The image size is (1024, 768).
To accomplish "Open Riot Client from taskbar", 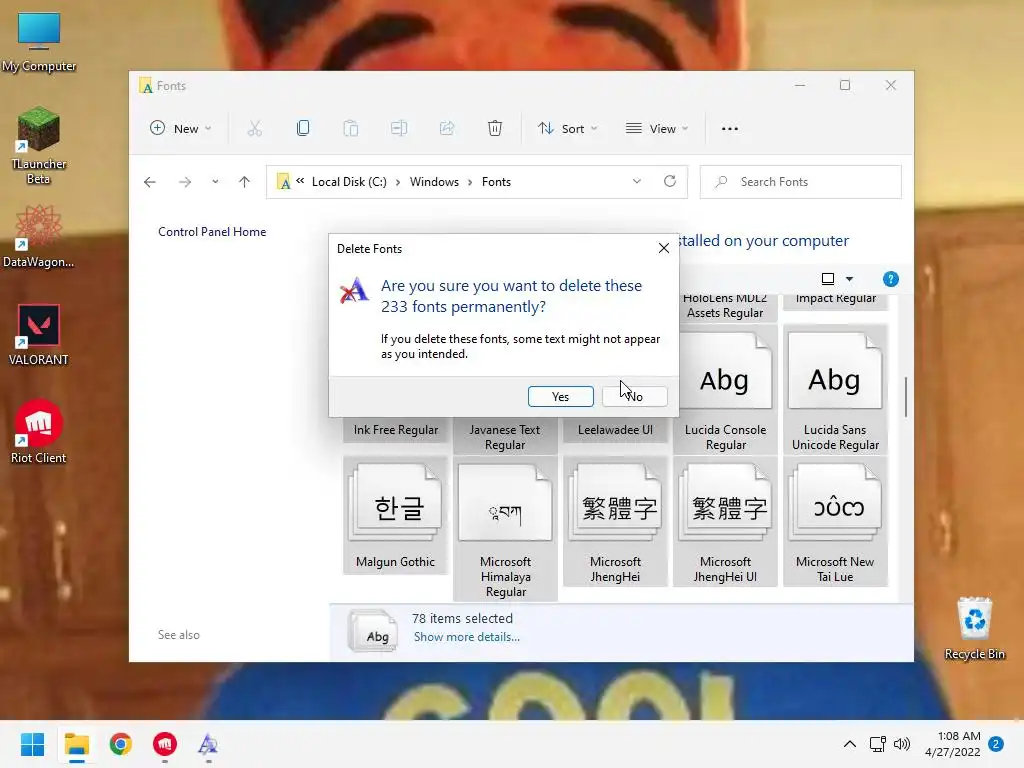I will click(x=165, y=744).
